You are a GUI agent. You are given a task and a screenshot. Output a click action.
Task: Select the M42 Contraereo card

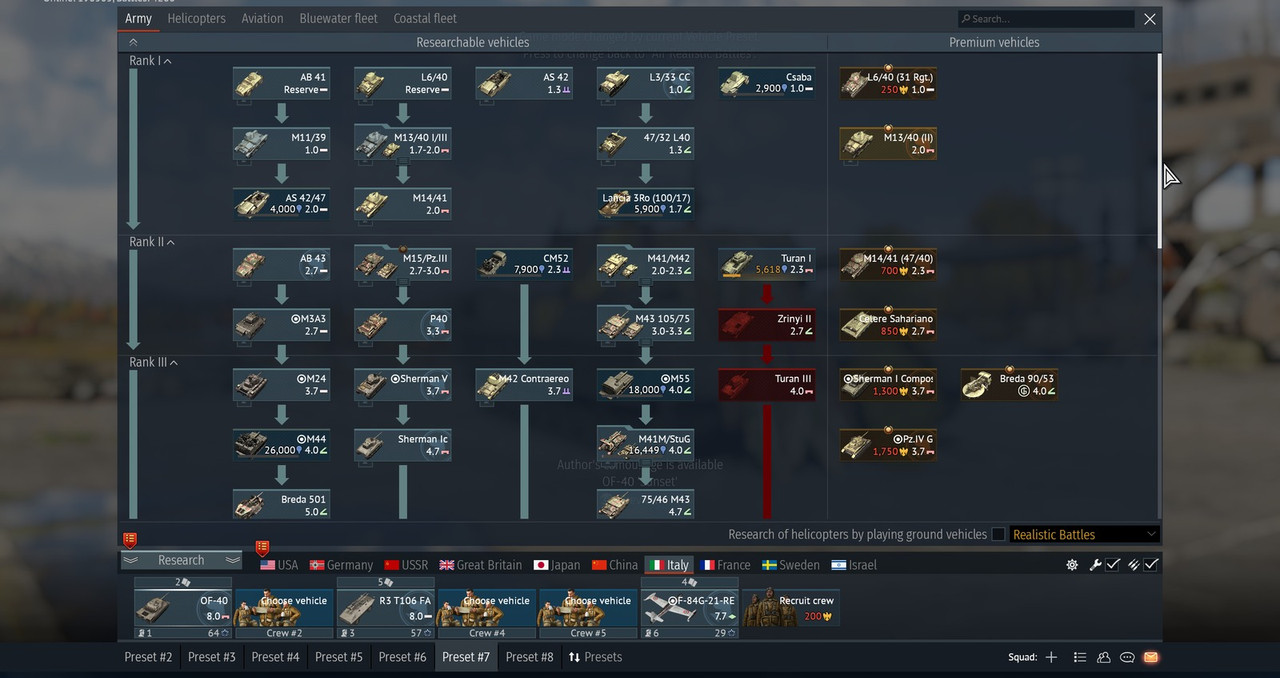coord(524,385)
